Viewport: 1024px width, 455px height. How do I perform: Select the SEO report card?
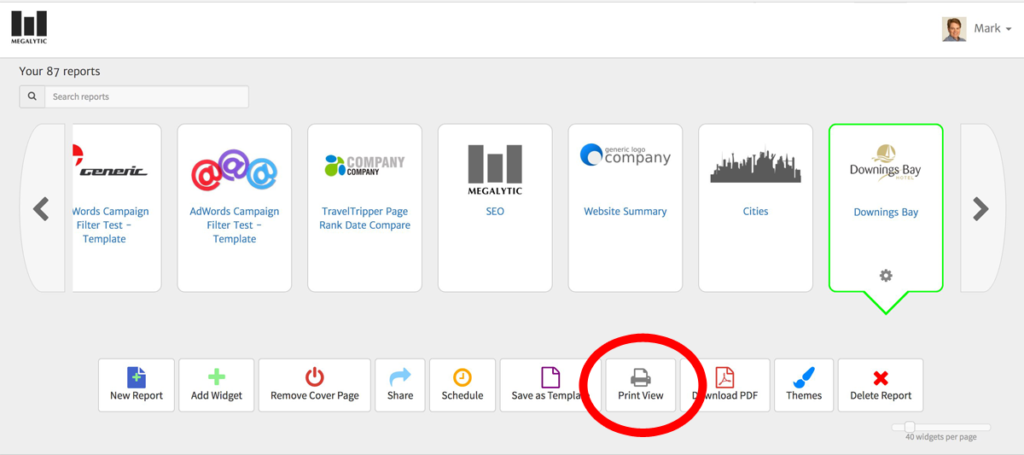point(495,208)
